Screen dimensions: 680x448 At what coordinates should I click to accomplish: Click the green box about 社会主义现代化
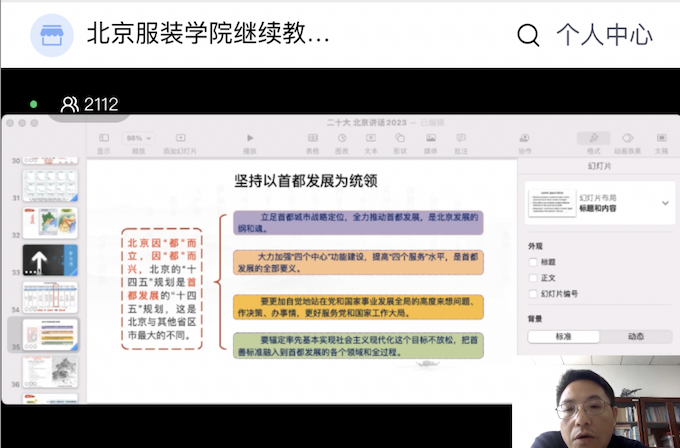358,346
